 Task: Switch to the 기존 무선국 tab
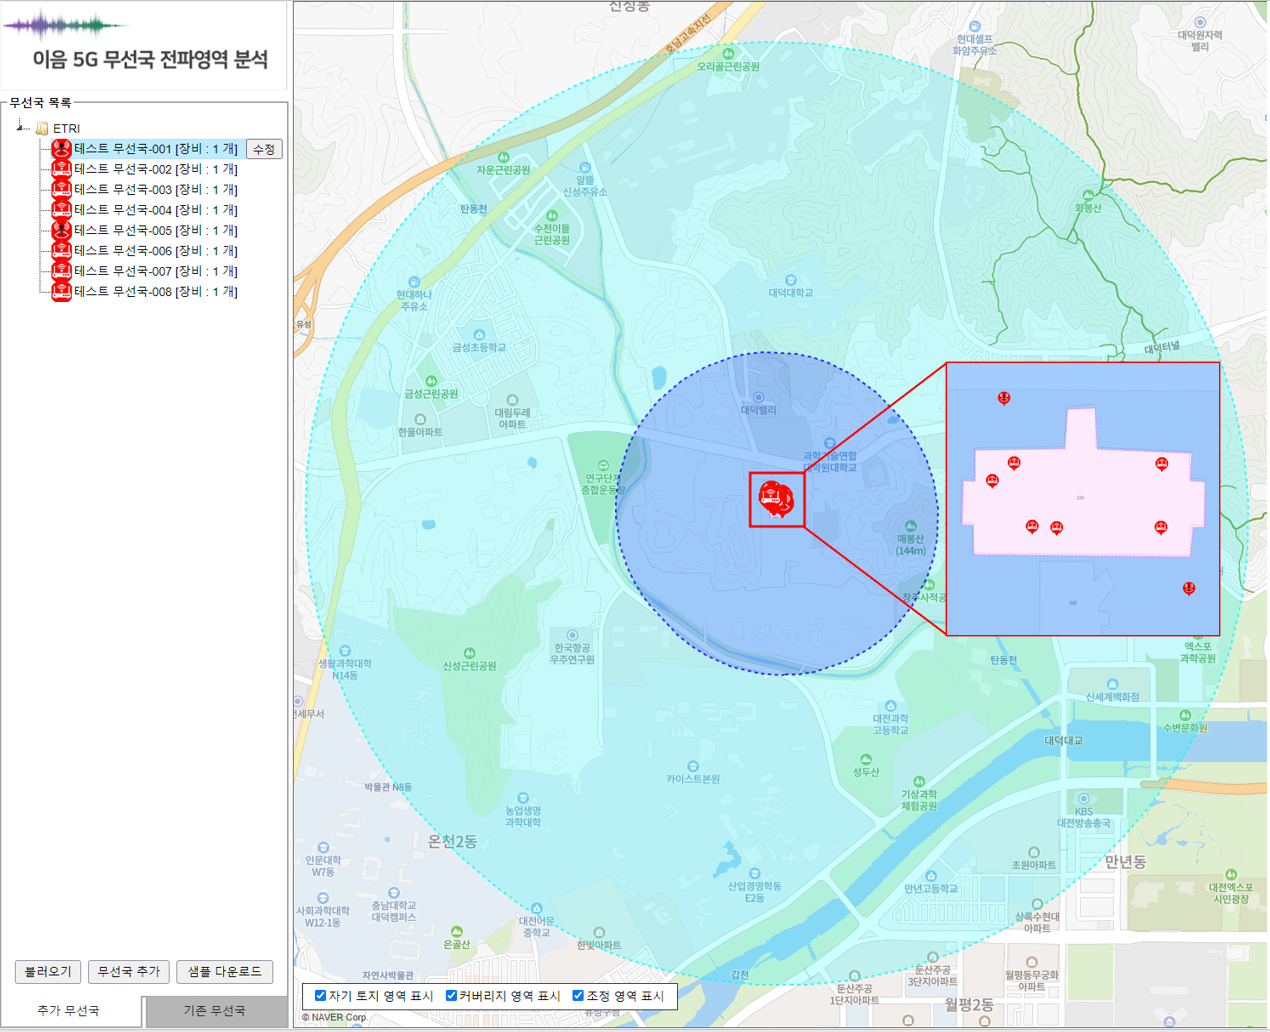coord(214,1011)
